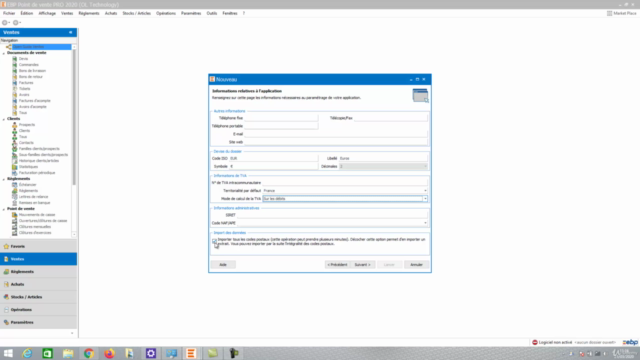640x360 pixels.
Task: Click the Site web input field
Action: (x=336, y=142)
